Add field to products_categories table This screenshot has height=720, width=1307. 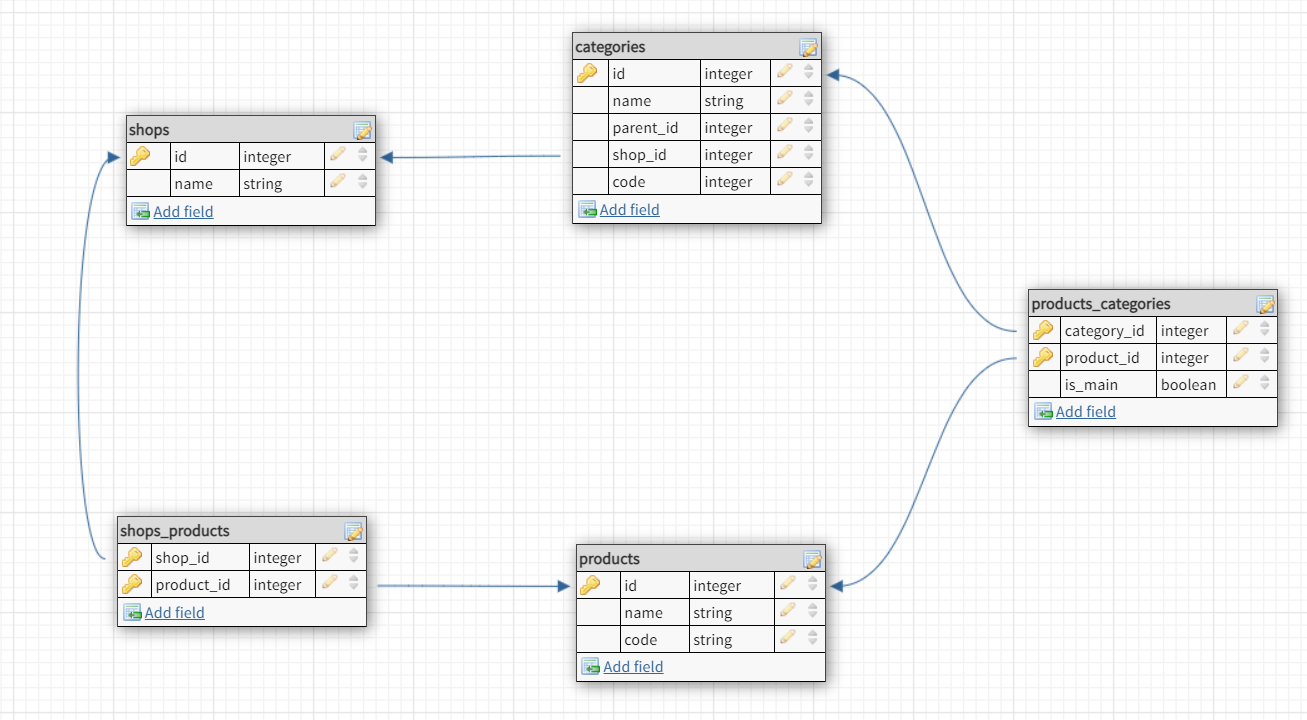(x=1085, y=411)
